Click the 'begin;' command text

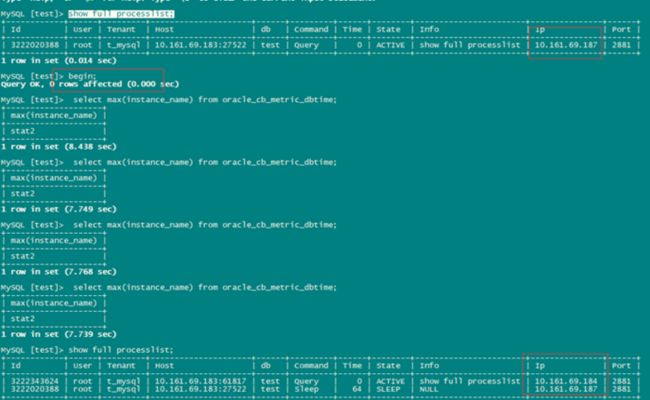point(82,76)
